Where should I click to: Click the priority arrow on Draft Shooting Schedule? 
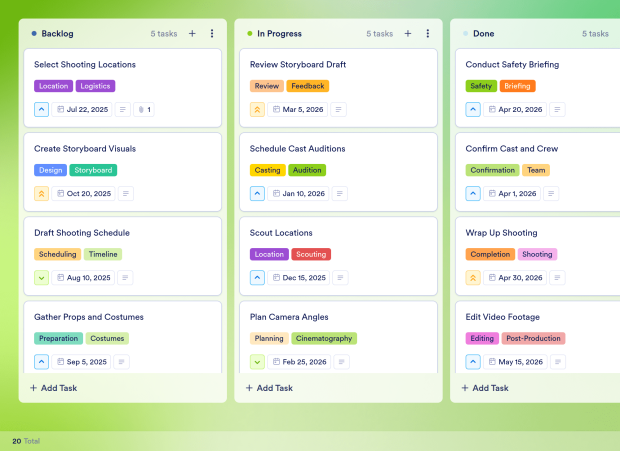(x=42, y=278)
